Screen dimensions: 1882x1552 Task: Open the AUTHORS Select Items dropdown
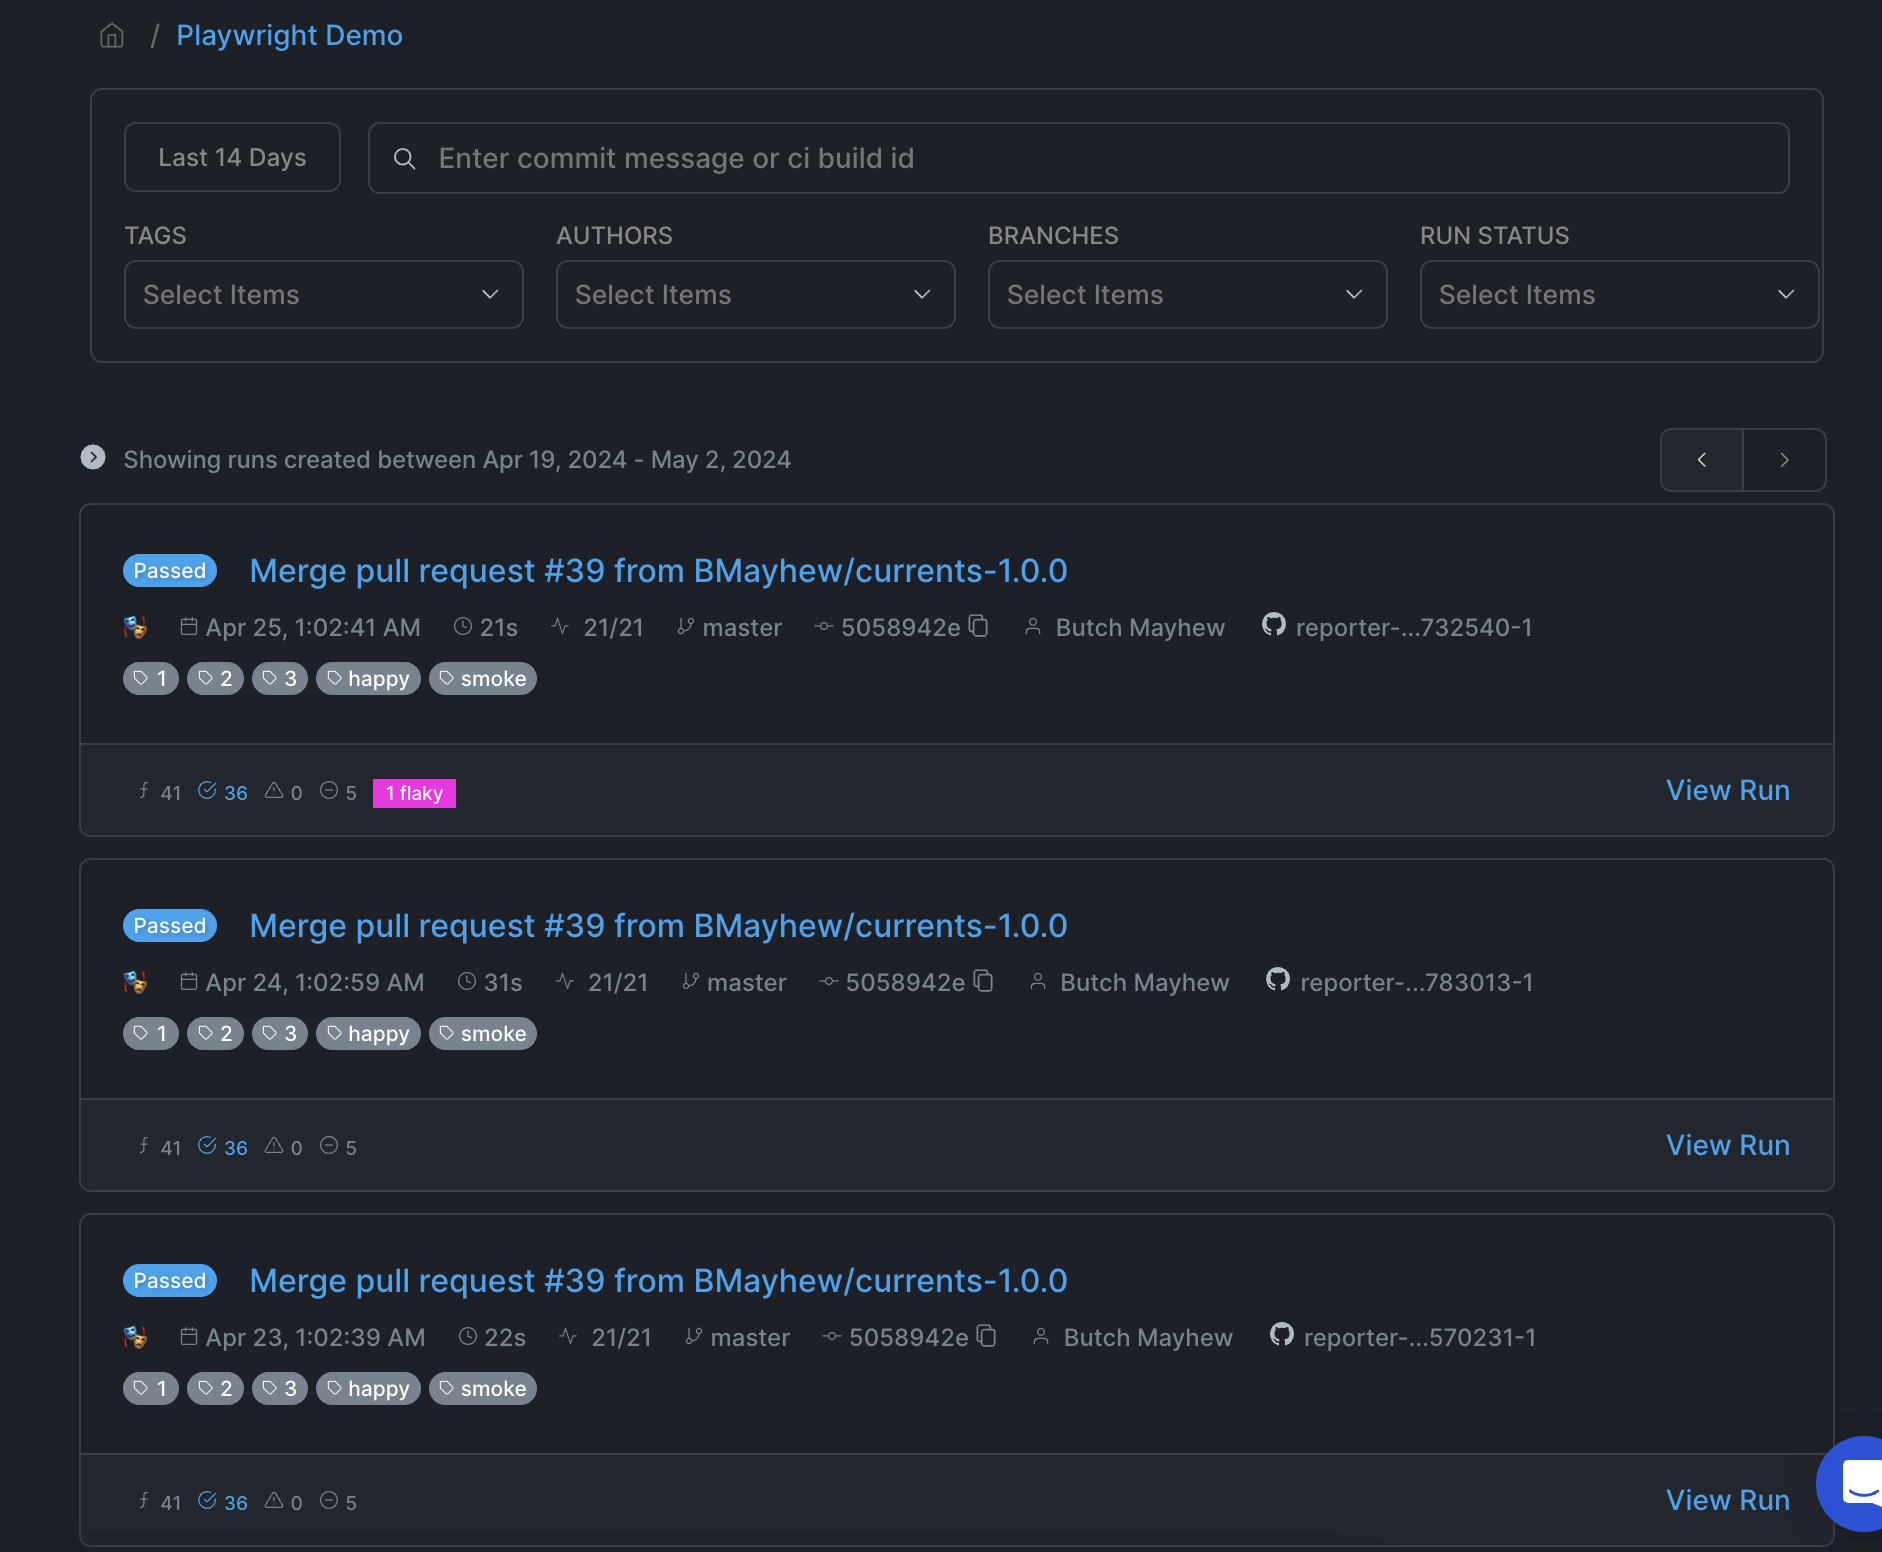point(755,294)
